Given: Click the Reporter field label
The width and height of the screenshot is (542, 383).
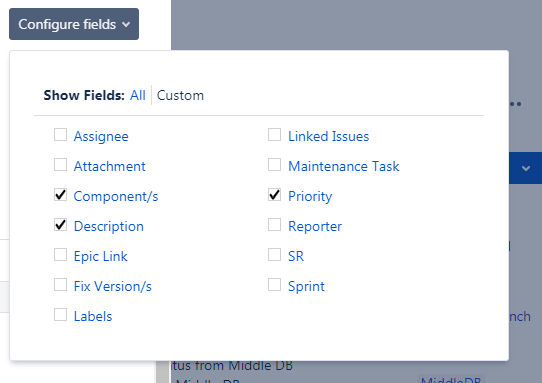Looking at the screenshot, I should point(315,226).
